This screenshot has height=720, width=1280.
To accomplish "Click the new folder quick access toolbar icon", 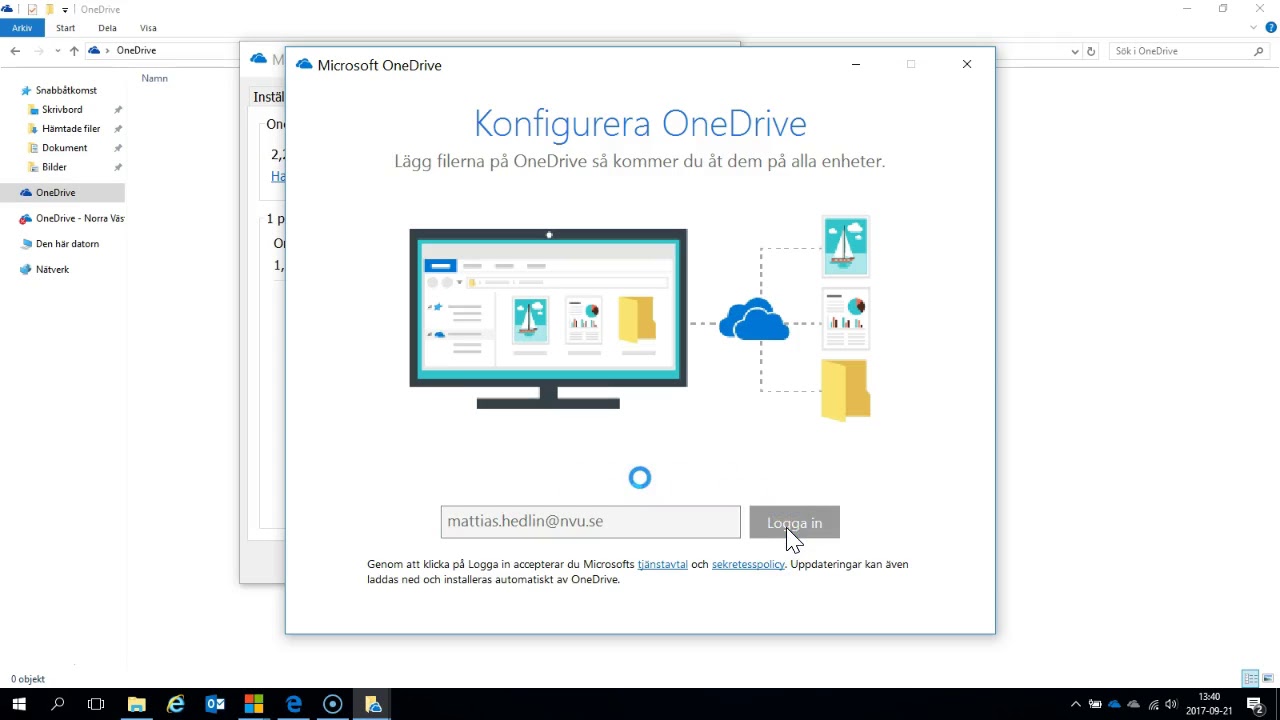I will (x=49, y=9).
